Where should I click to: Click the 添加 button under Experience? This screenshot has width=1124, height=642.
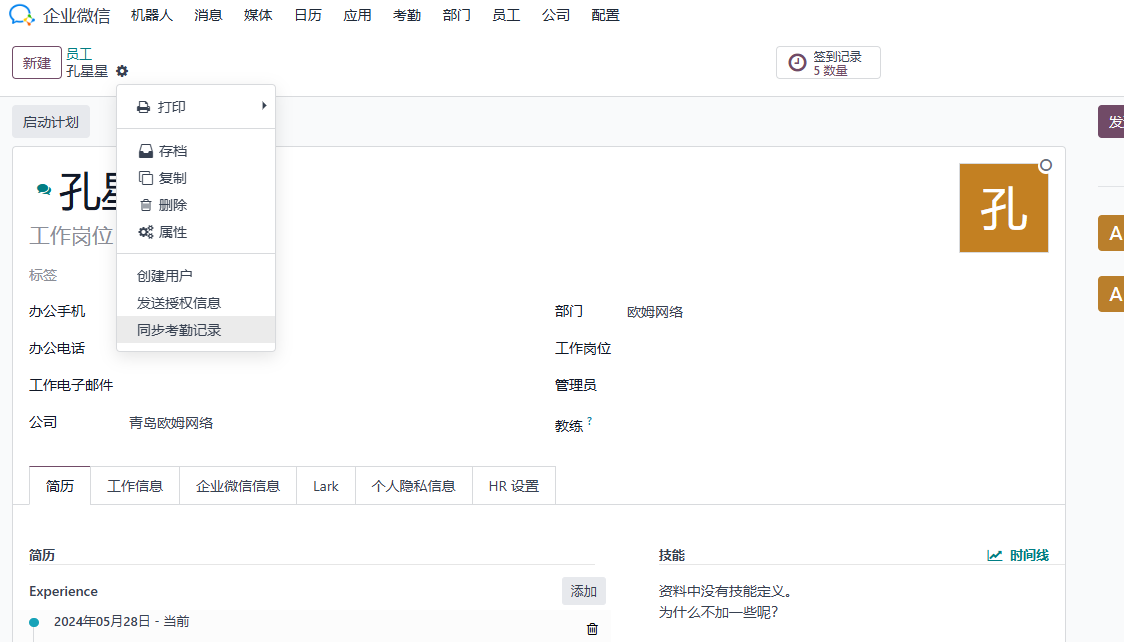584,591
